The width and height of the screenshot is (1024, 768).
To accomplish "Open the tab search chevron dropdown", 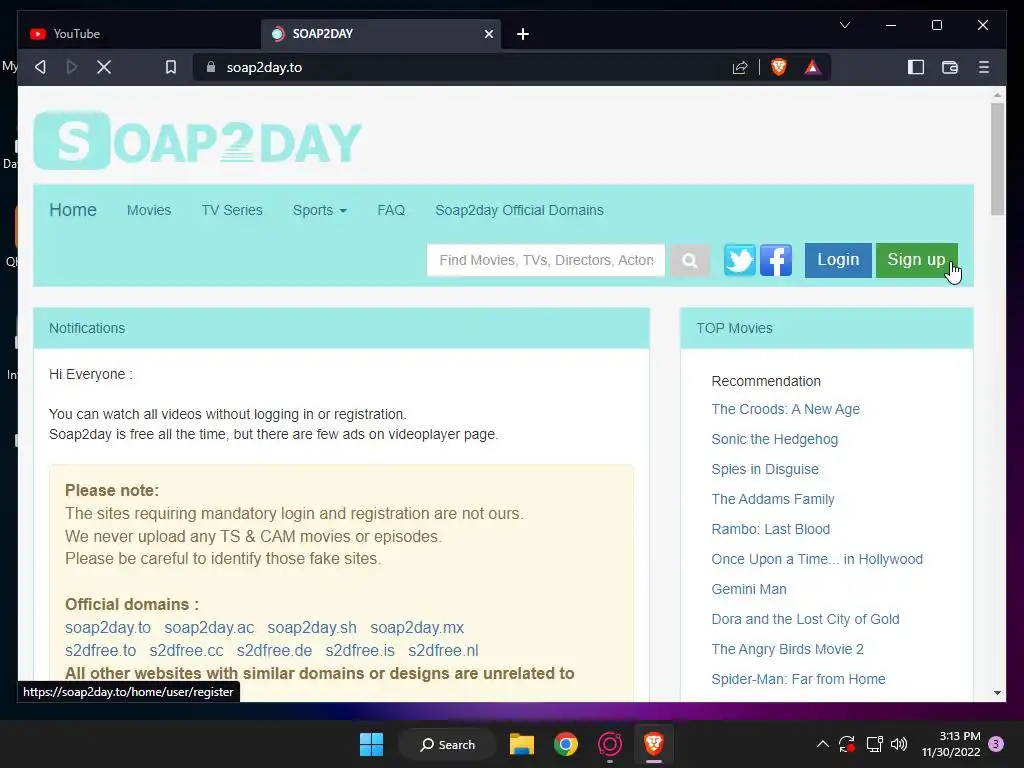I will coord(844,25).
